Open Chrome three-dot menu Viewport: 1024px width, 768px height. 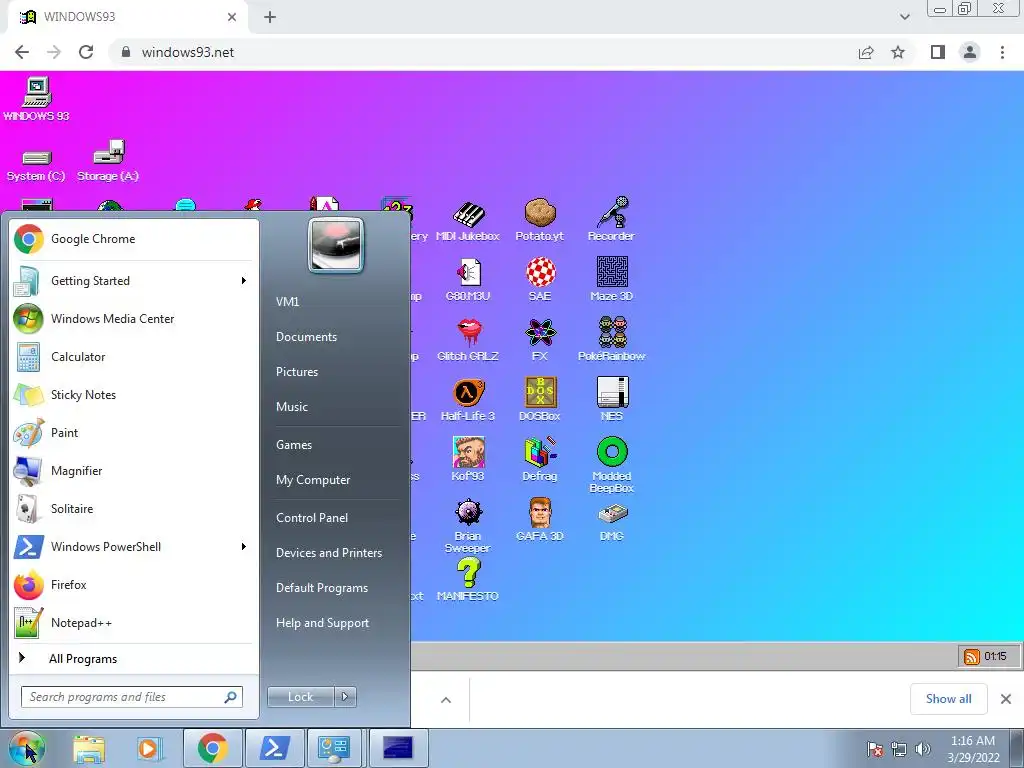[x=1002, y=52]
